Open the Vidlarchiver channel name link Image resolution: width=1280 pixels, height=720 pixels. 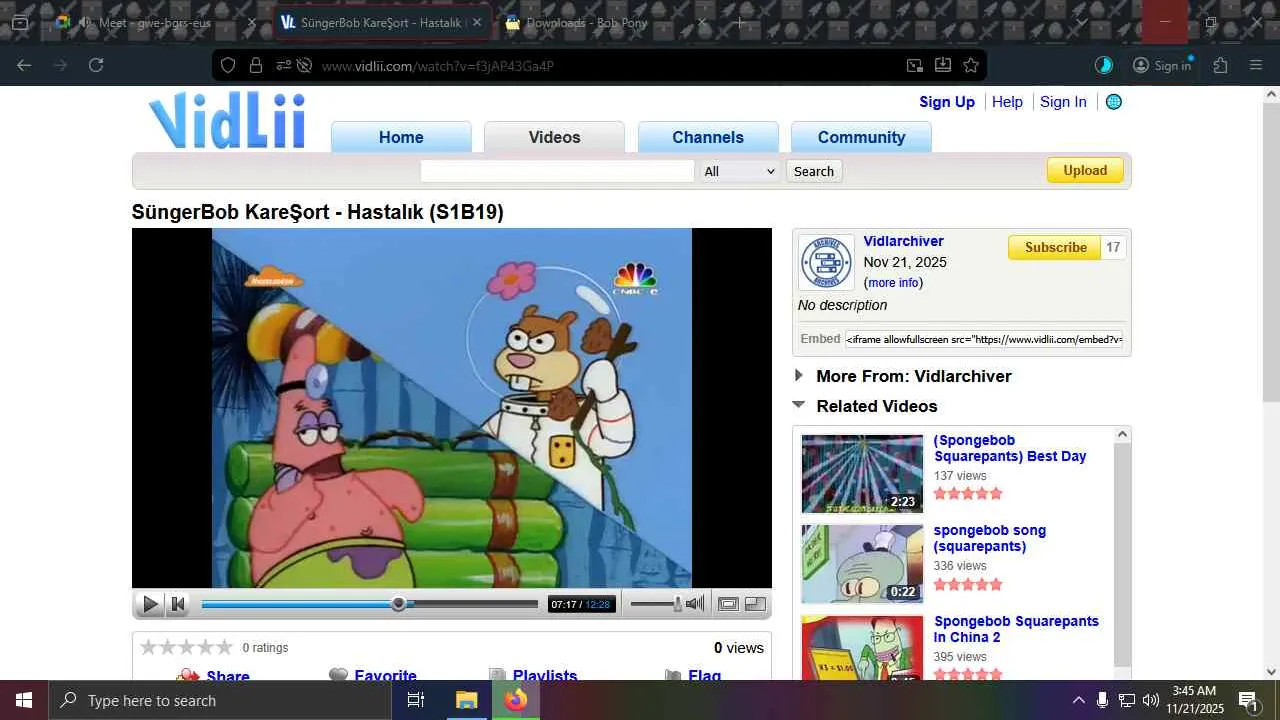903,241
